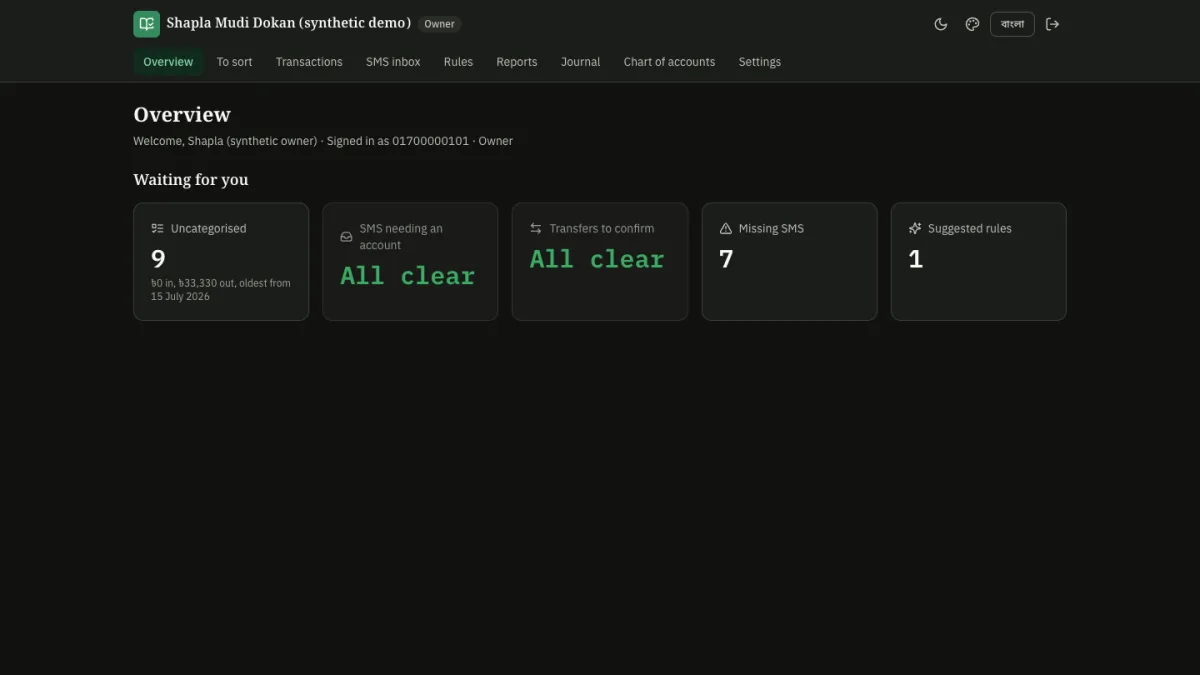
Task: Open the color theme palette
Action: click(x=972, y=24)
